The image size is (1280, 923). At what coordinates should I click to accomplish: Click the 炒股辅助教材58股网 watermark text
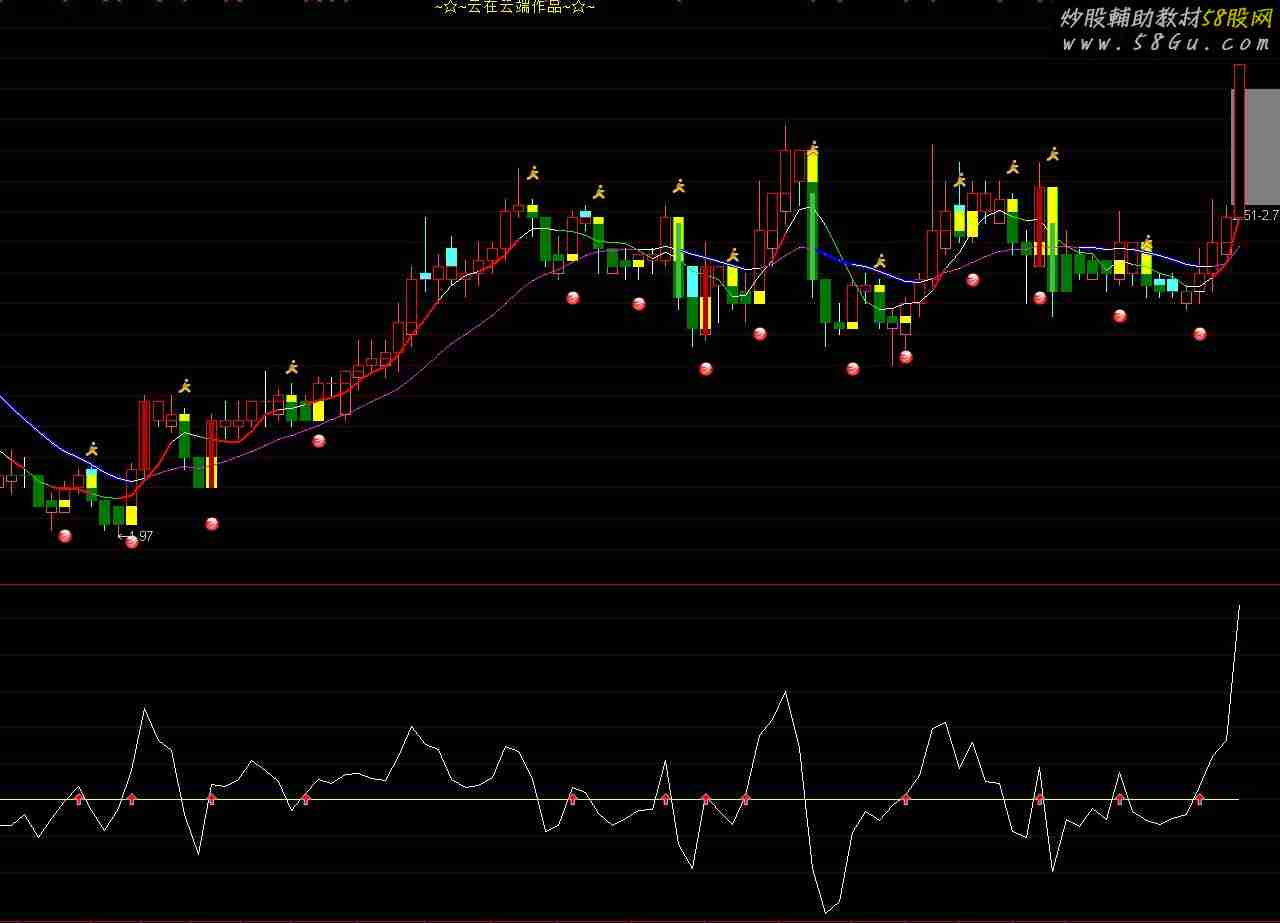(x=1165, y=18)
